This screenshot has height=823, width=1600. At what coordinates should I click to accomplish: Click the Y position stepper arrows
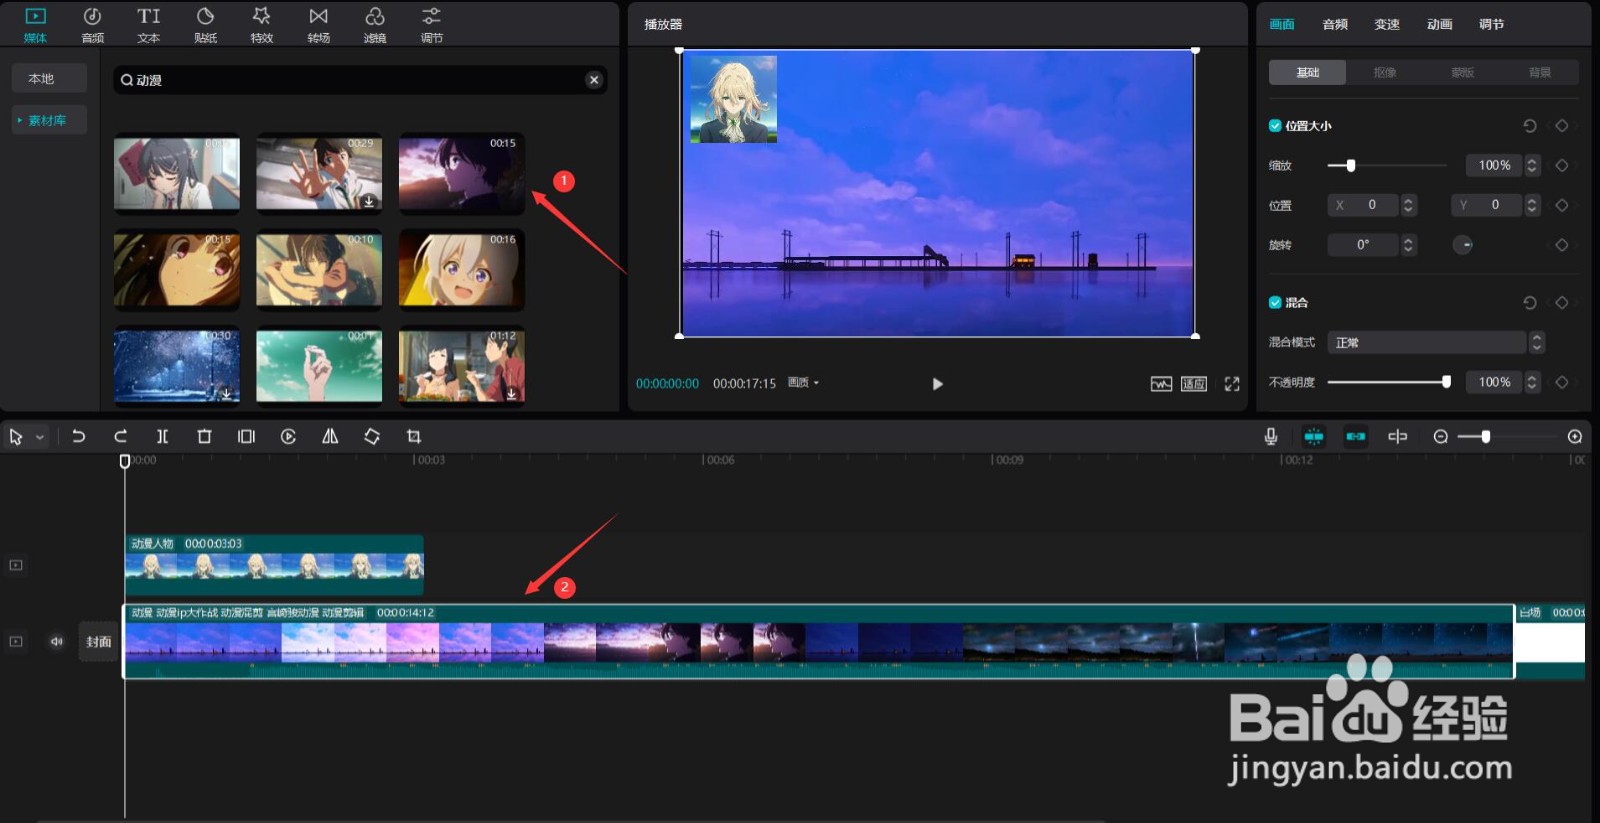(1532, 205)
